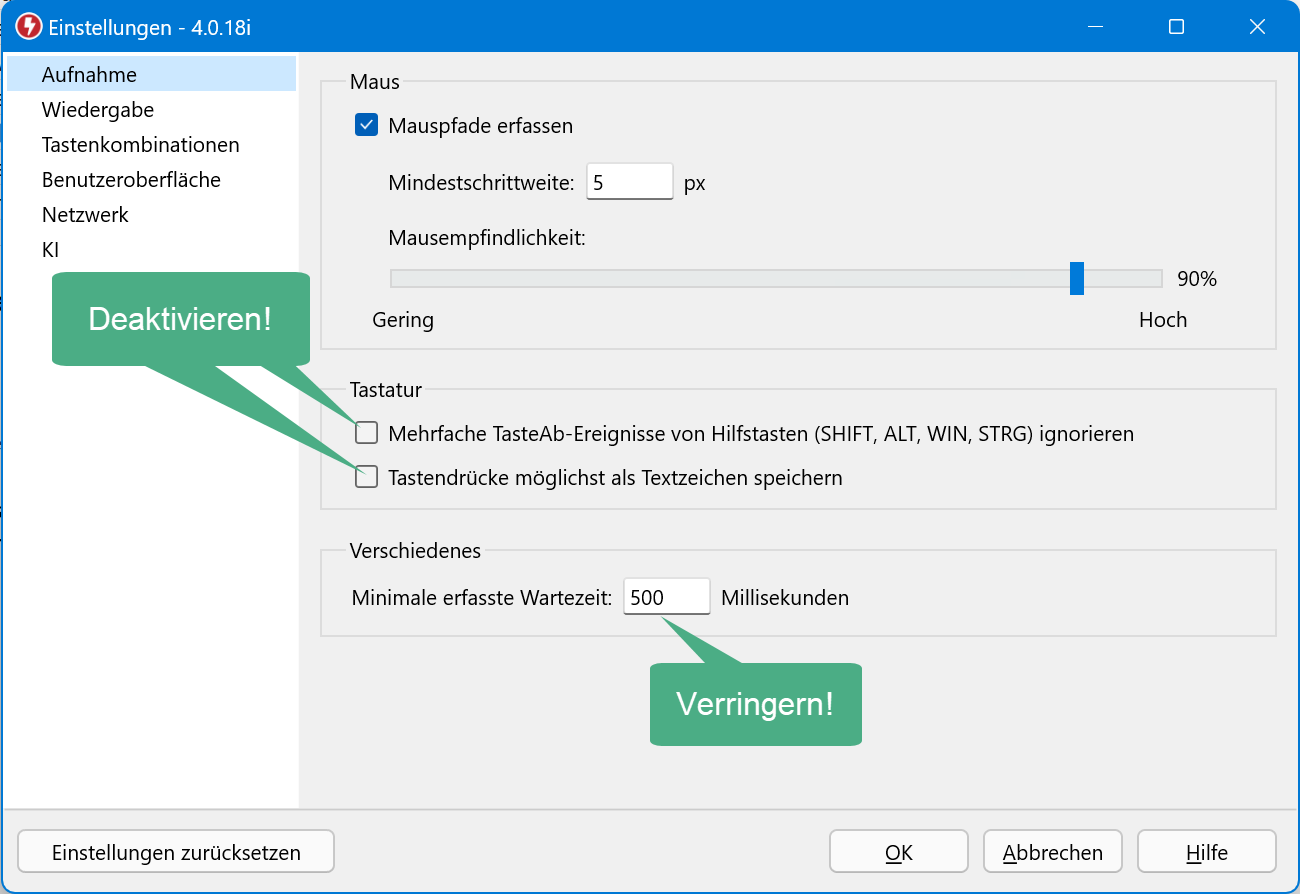Select Netzwerk in the sidebar
The height and width of the screenshot is (894, 1300).
85,215
